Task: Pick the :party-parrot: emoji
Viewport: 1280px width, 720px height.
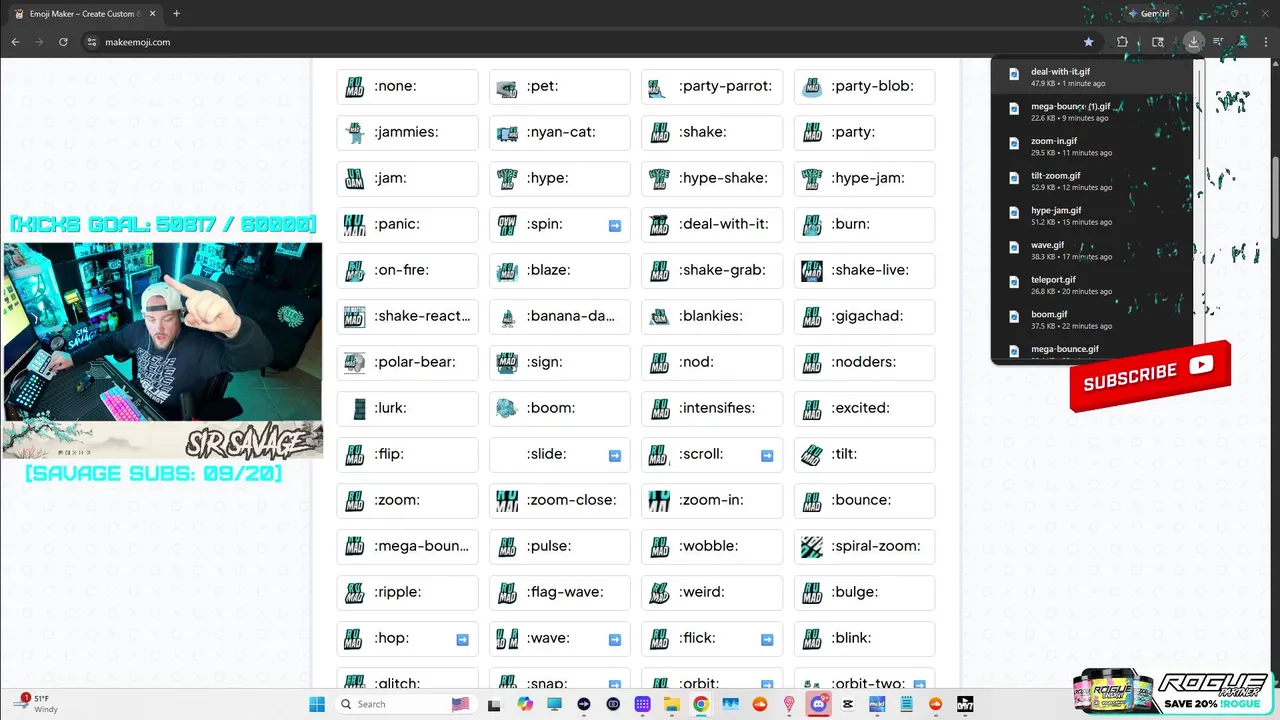Action: pyautogui.click(x=712, y=86)
